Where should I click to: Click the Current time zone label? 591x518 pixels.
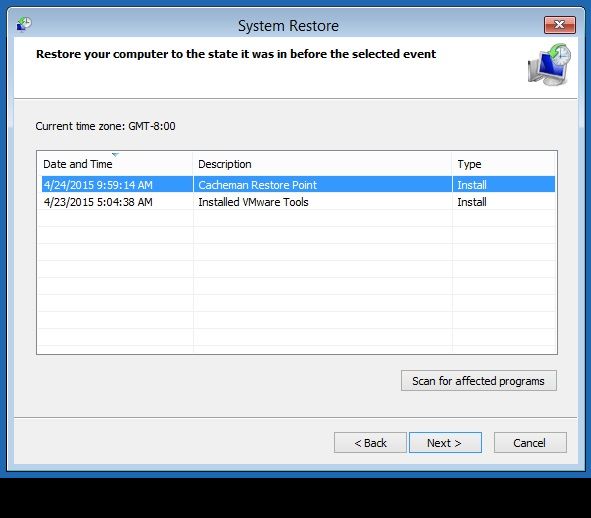[x=105, y=126]
